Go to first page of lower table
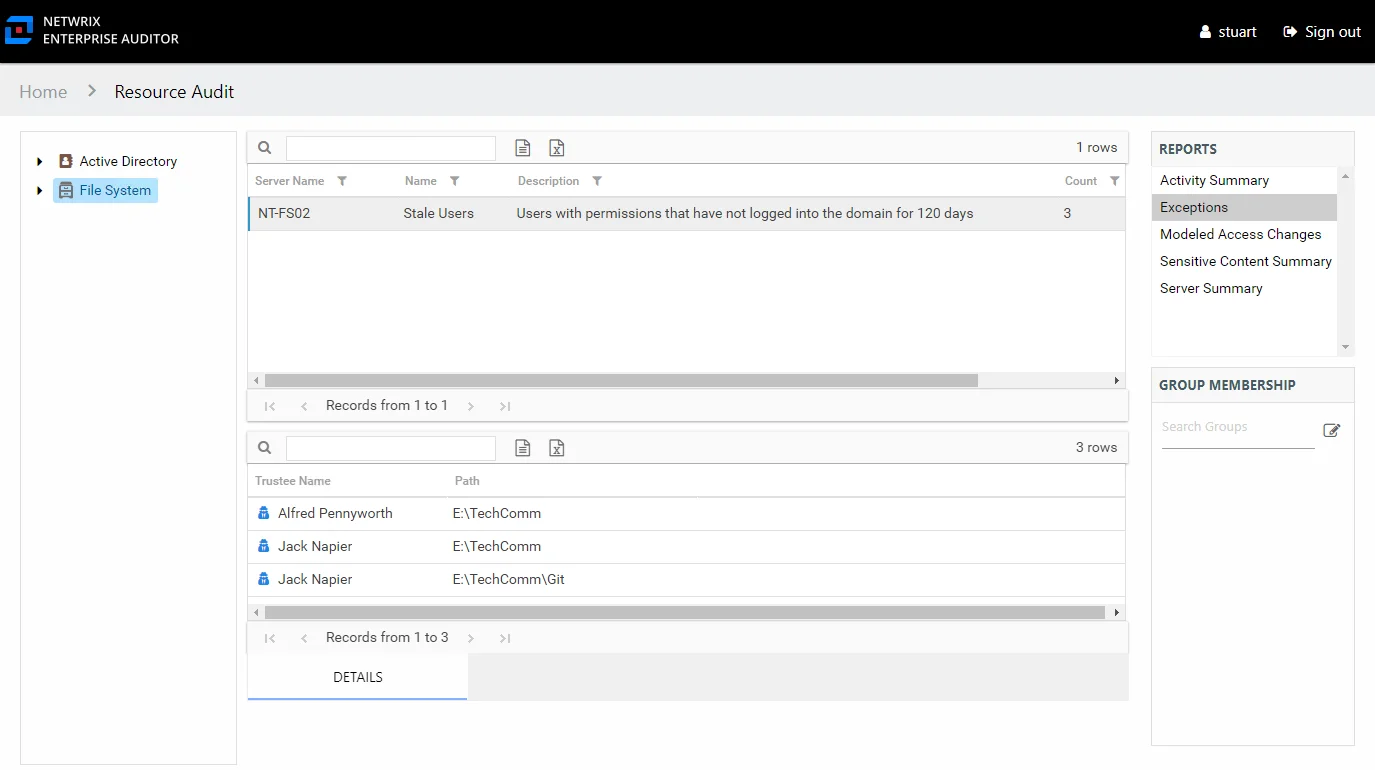This screenshot has height=770, width=1375. [x=269, y=638]
